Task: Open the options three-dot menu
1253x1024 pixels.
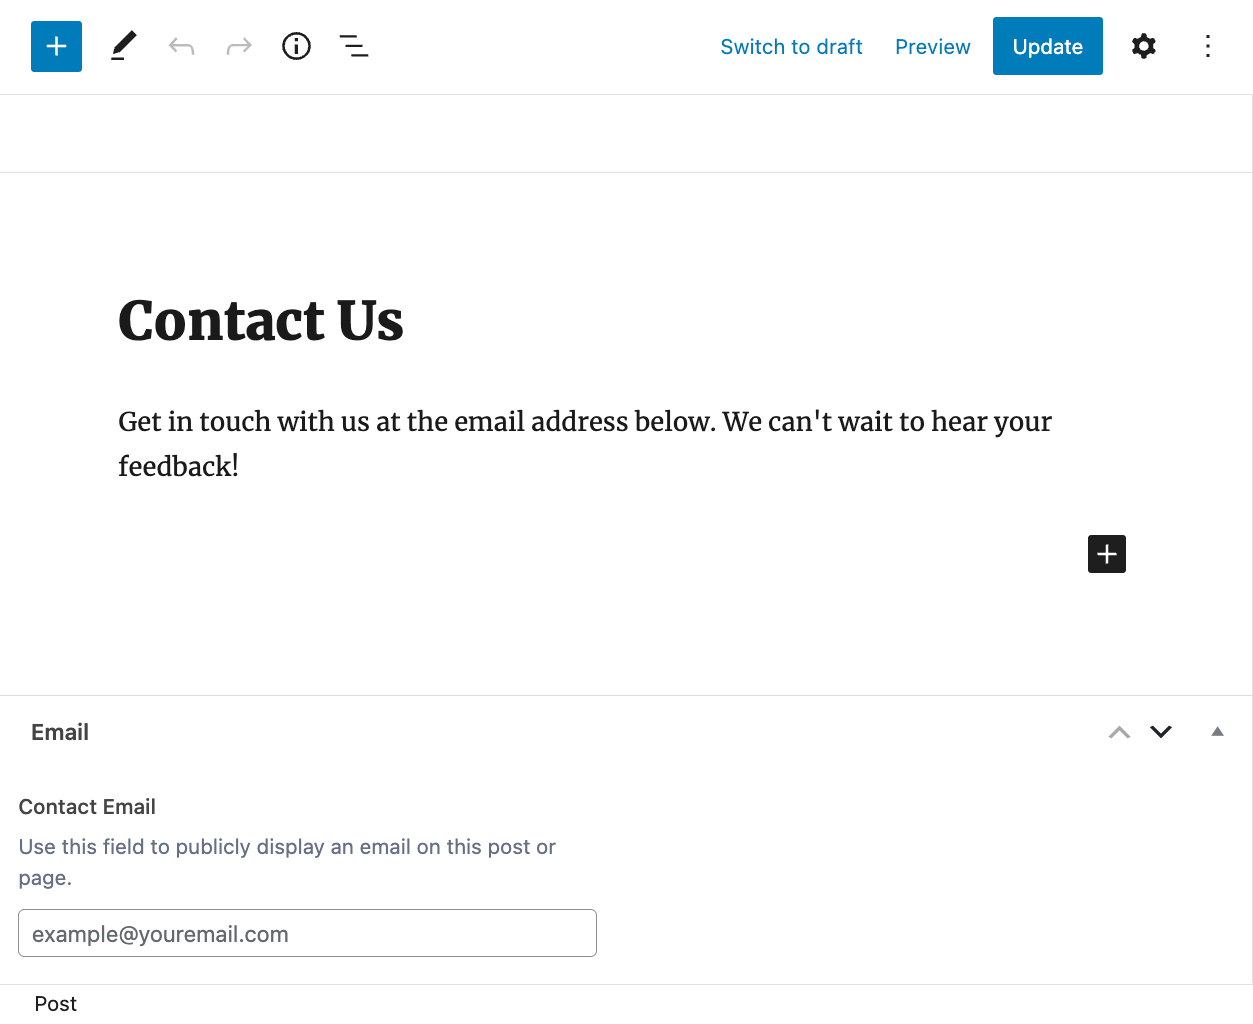Action: click(1208, 46)
